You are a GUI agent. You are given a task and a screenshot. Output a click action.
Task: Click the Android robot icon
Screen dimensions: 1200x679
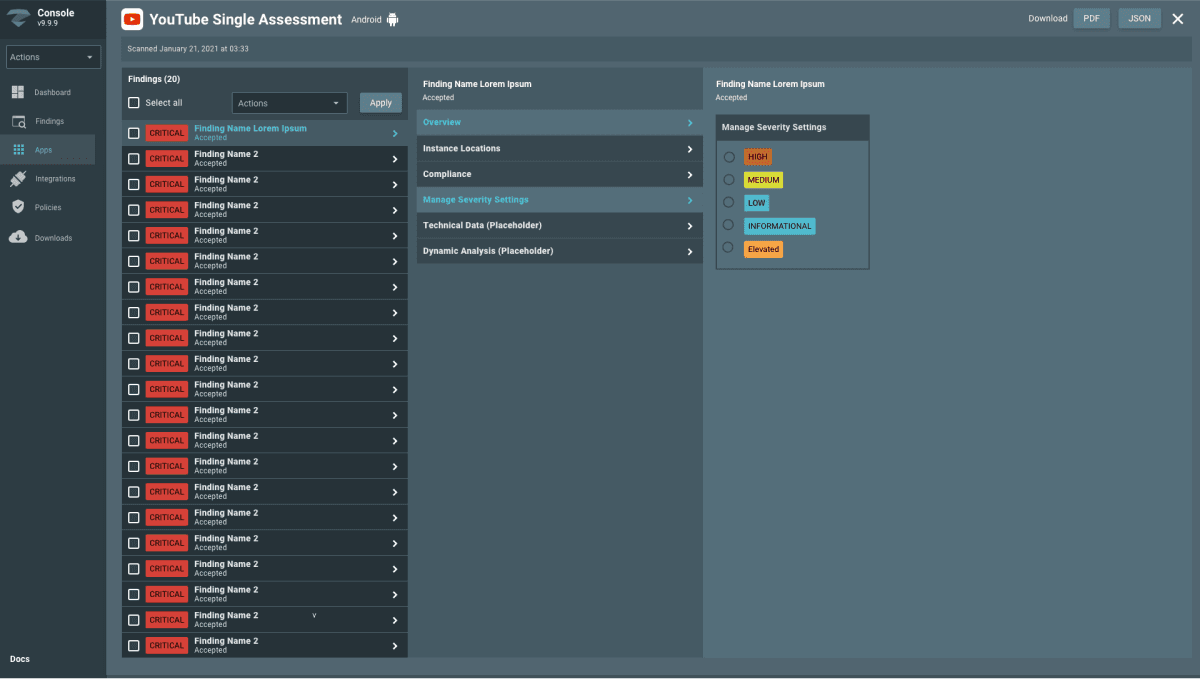(391, 18)
